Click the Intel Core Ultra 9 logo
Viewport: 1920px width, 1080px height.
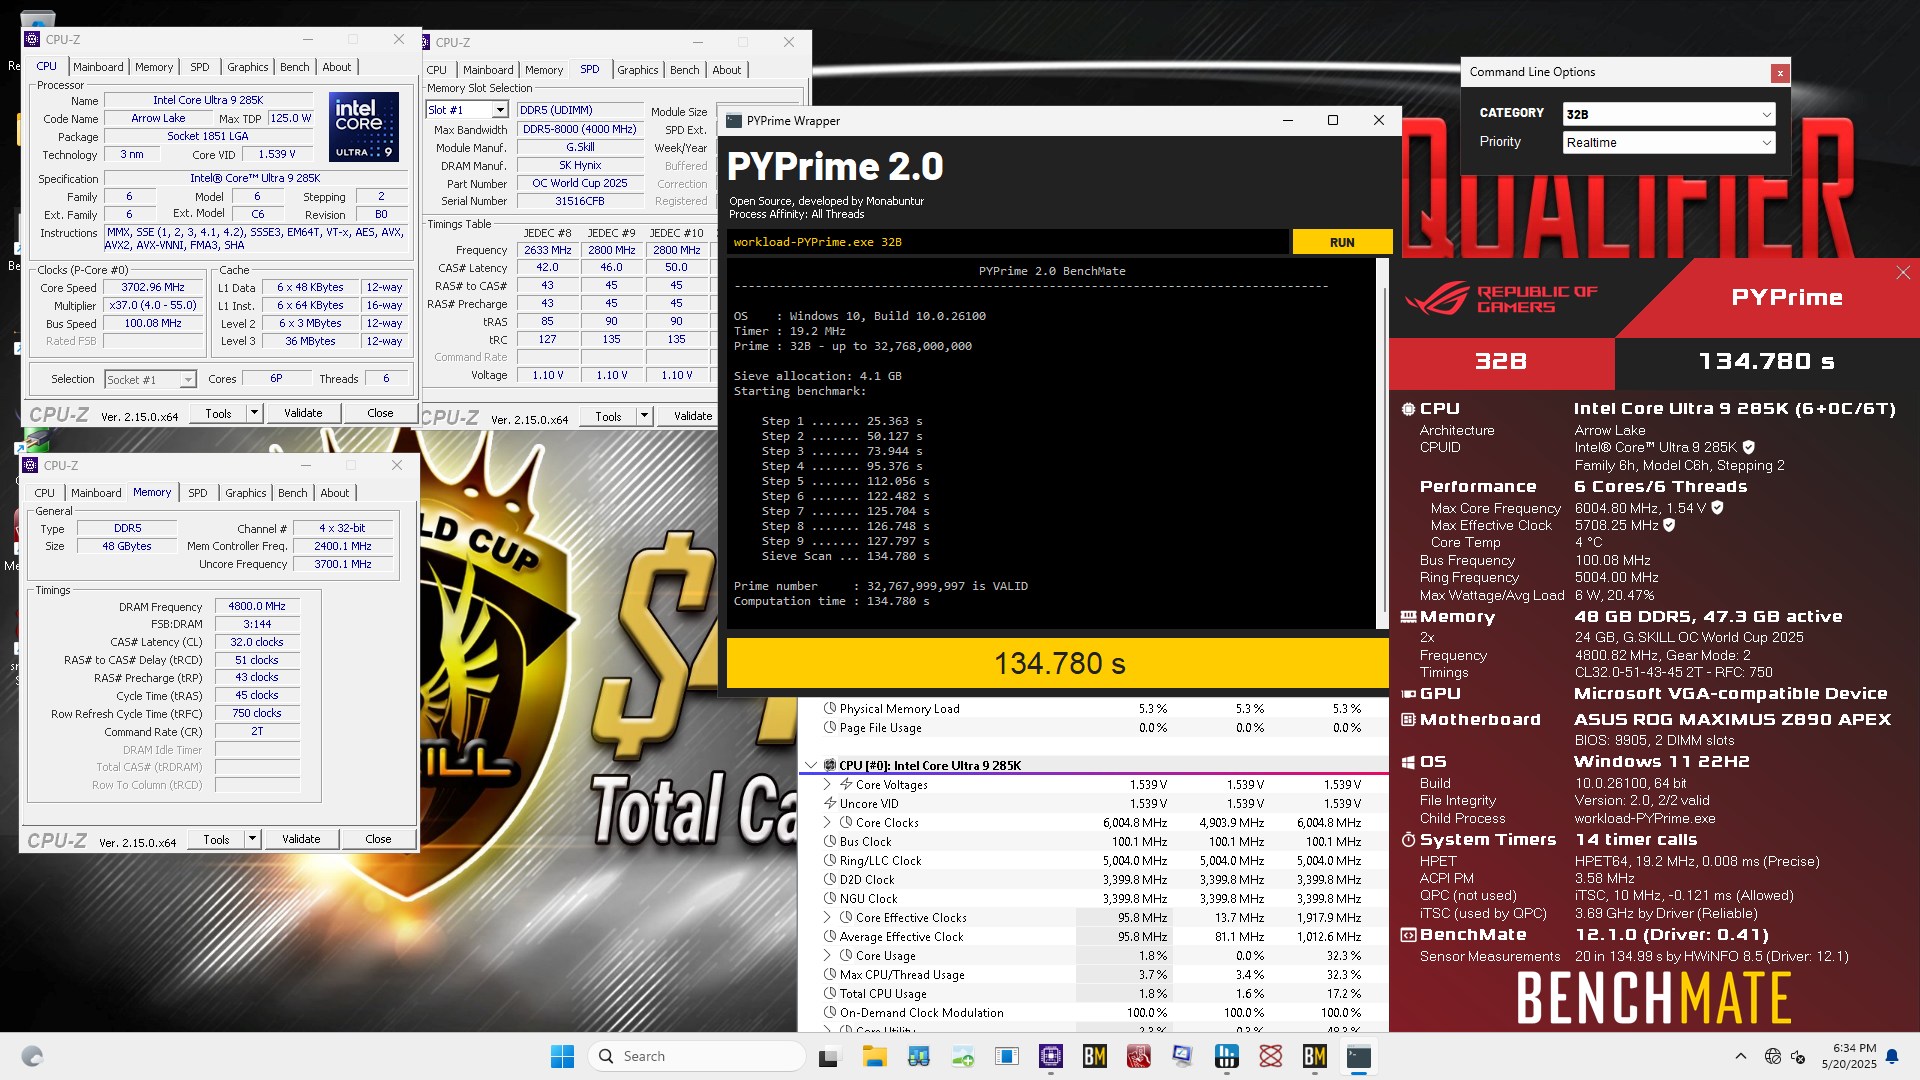coord(364,127)
